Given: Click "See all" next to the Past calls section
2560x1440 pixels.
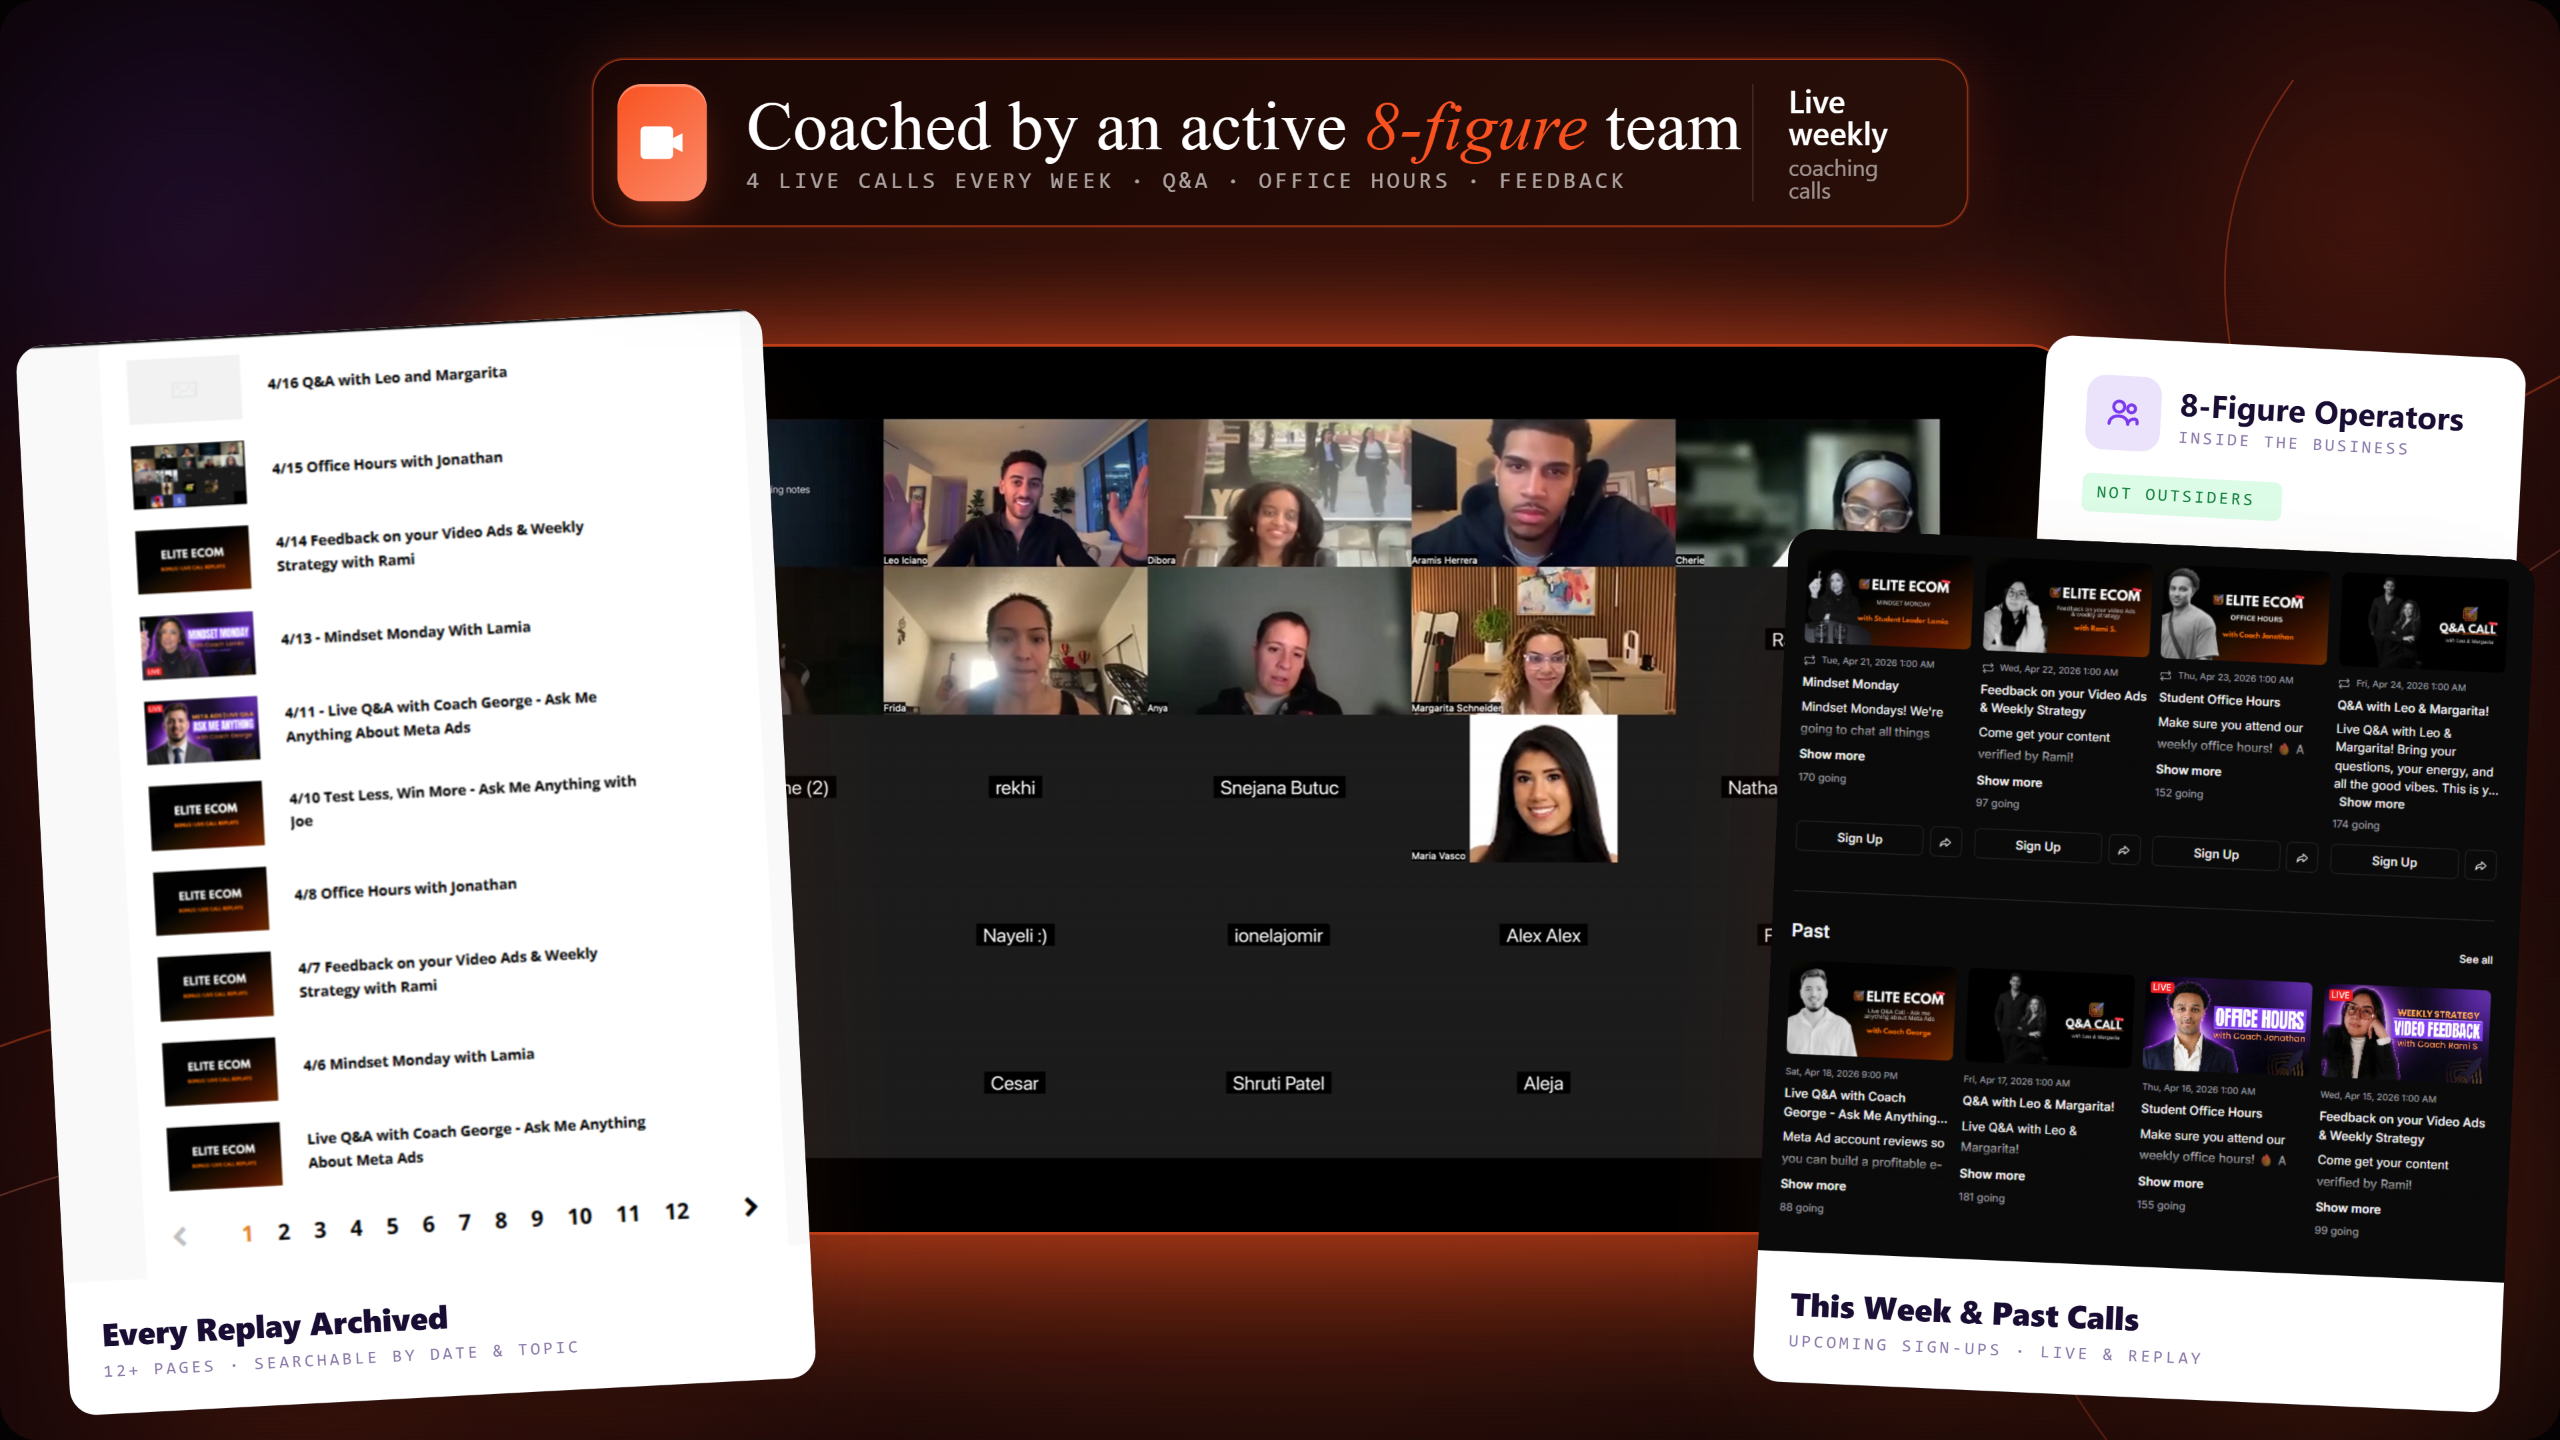Looking at the screenshot, I should click(x=2477, y=959).
